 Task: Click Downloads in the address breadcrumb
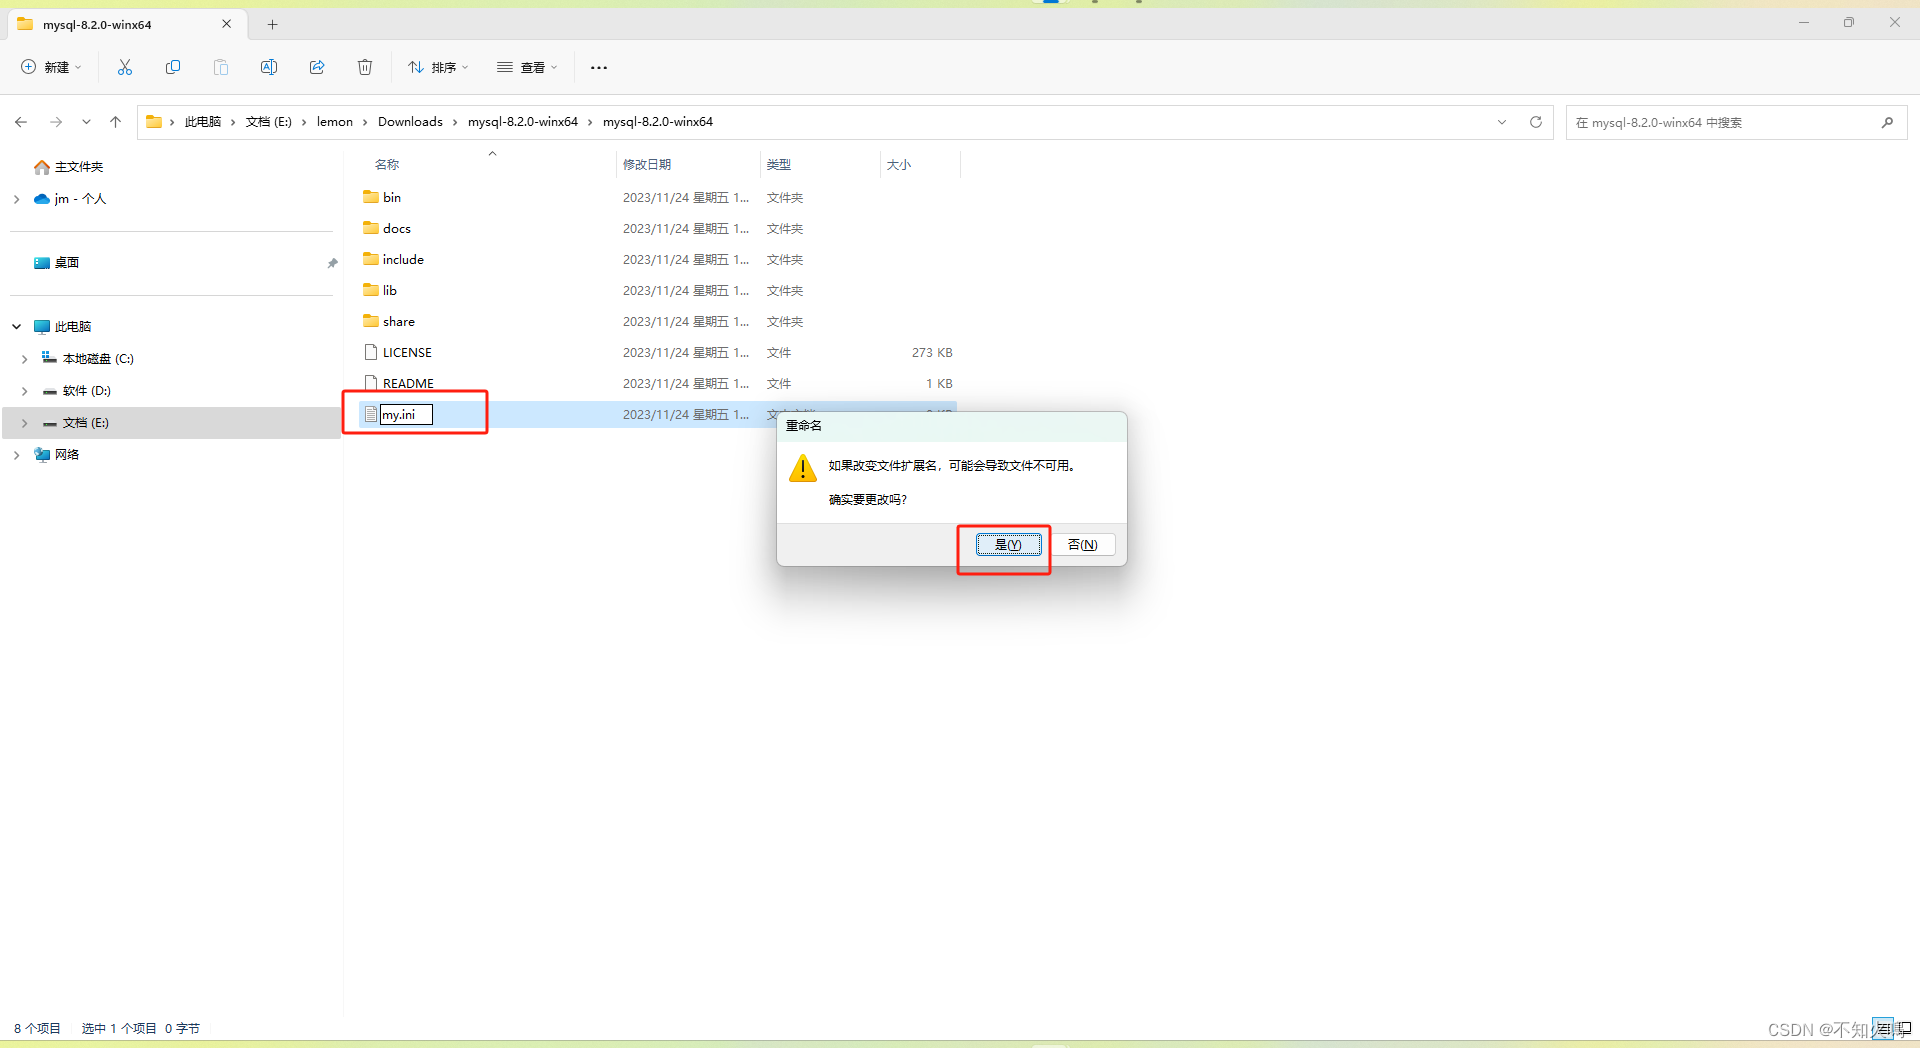(410, 122)
